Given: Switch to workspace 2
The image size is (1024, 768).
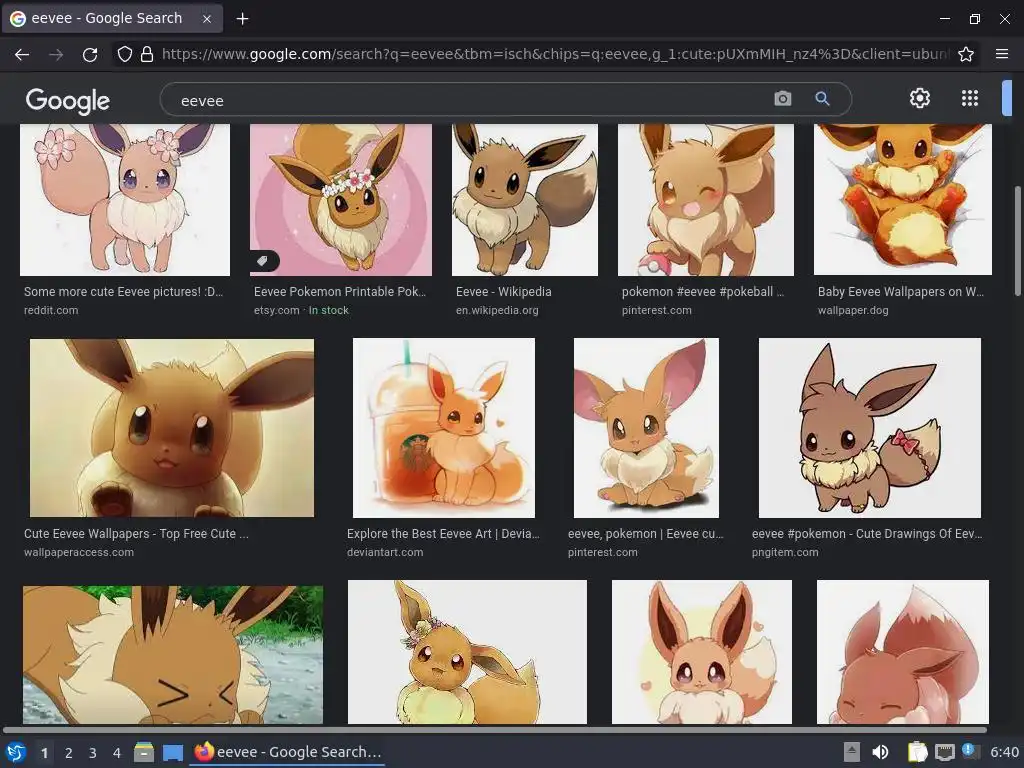Looking at the screenshot, I should [x=69, y=753].
